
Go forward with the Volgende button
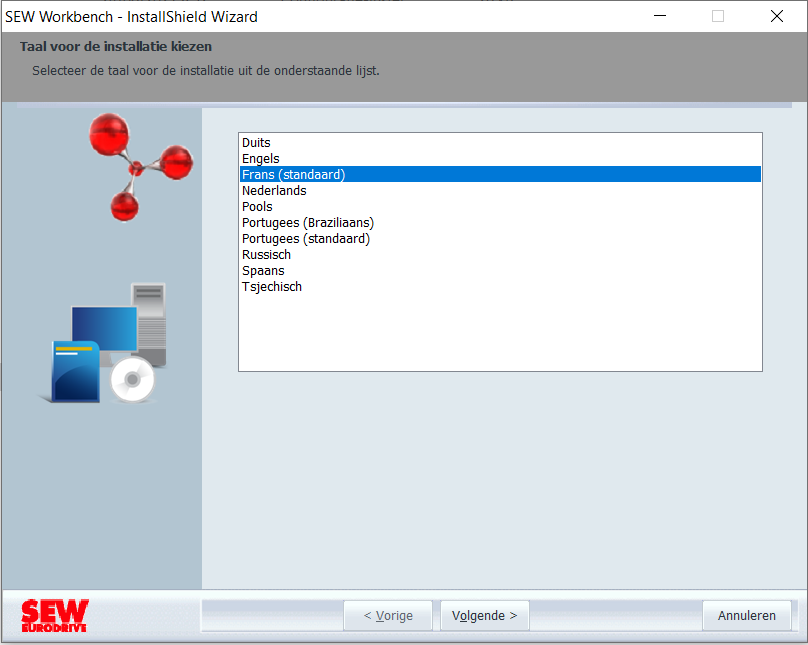click(484, 616)
